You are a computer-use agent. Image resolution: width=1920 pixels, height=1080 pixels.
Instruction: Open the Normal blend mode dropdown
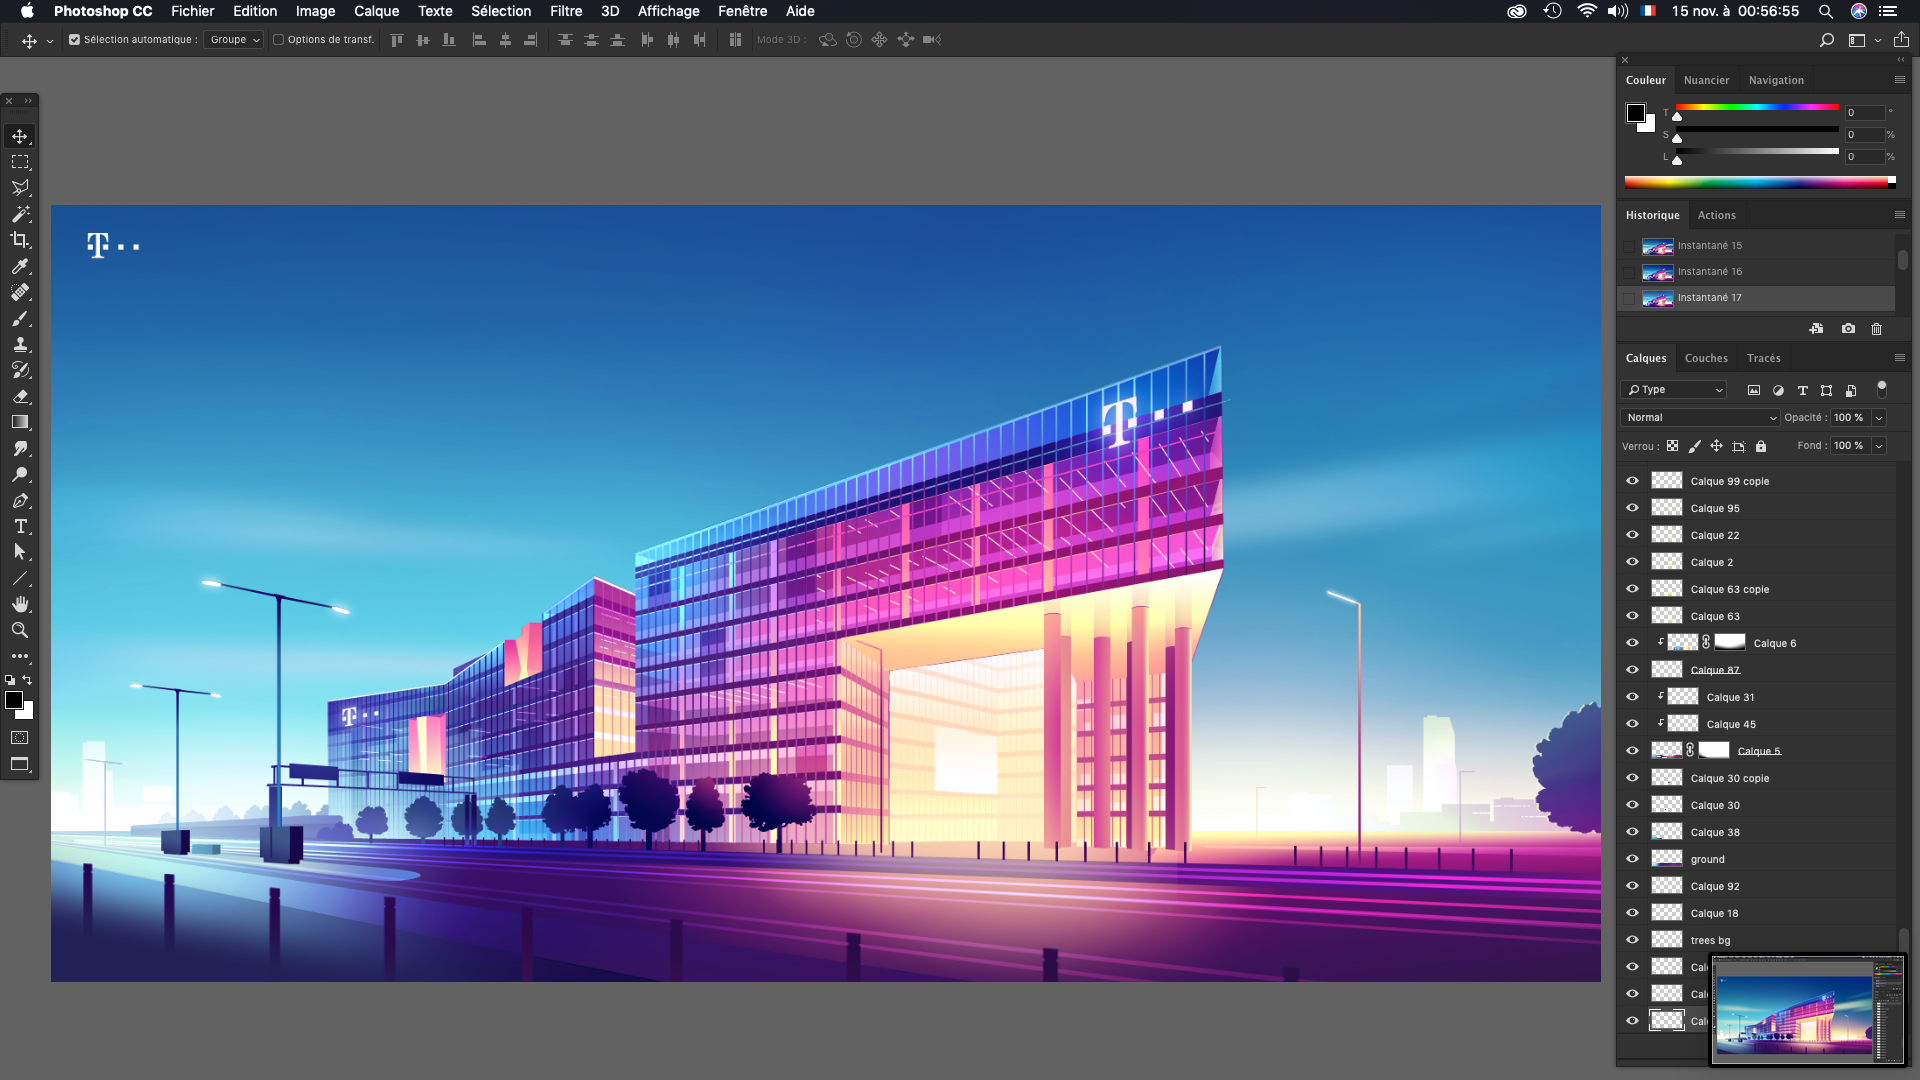pyautogui.click(x=1699, y=418)
